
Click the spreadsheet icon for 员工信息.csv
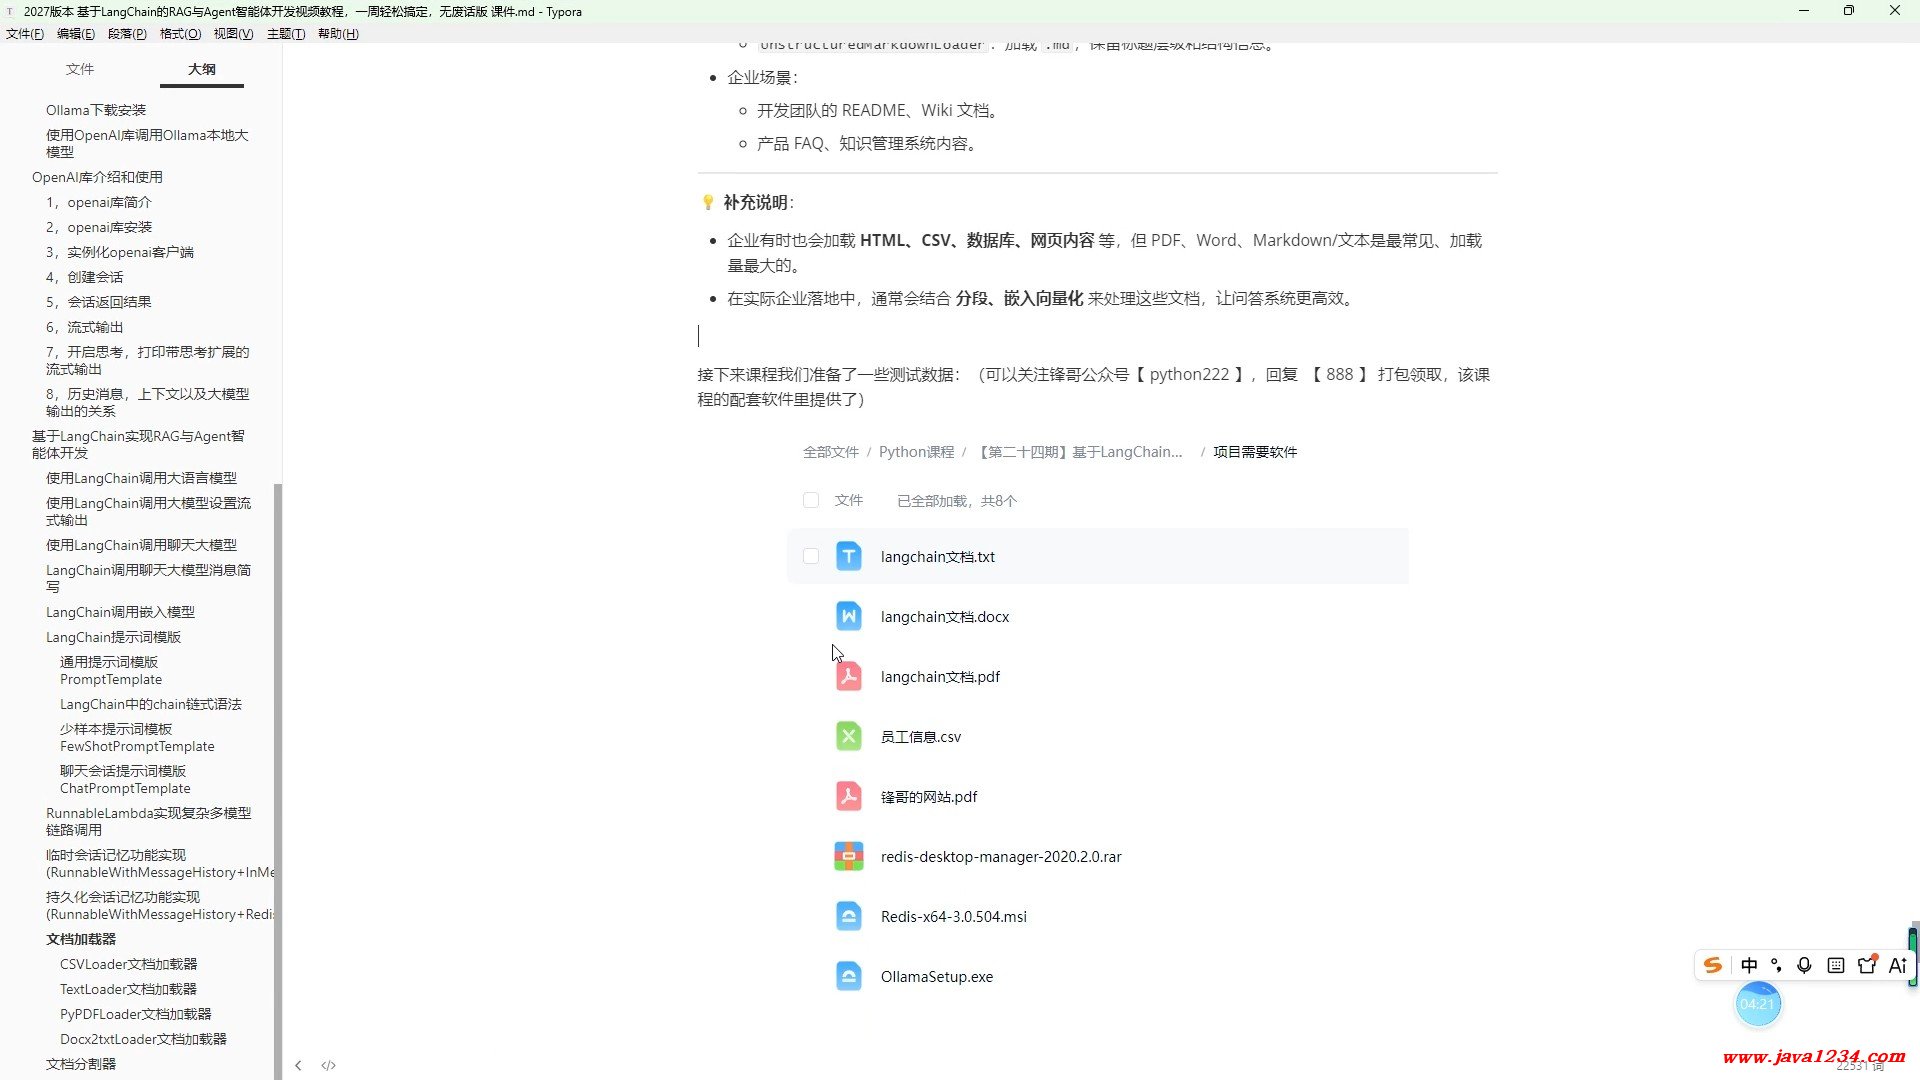coord(848,737)
